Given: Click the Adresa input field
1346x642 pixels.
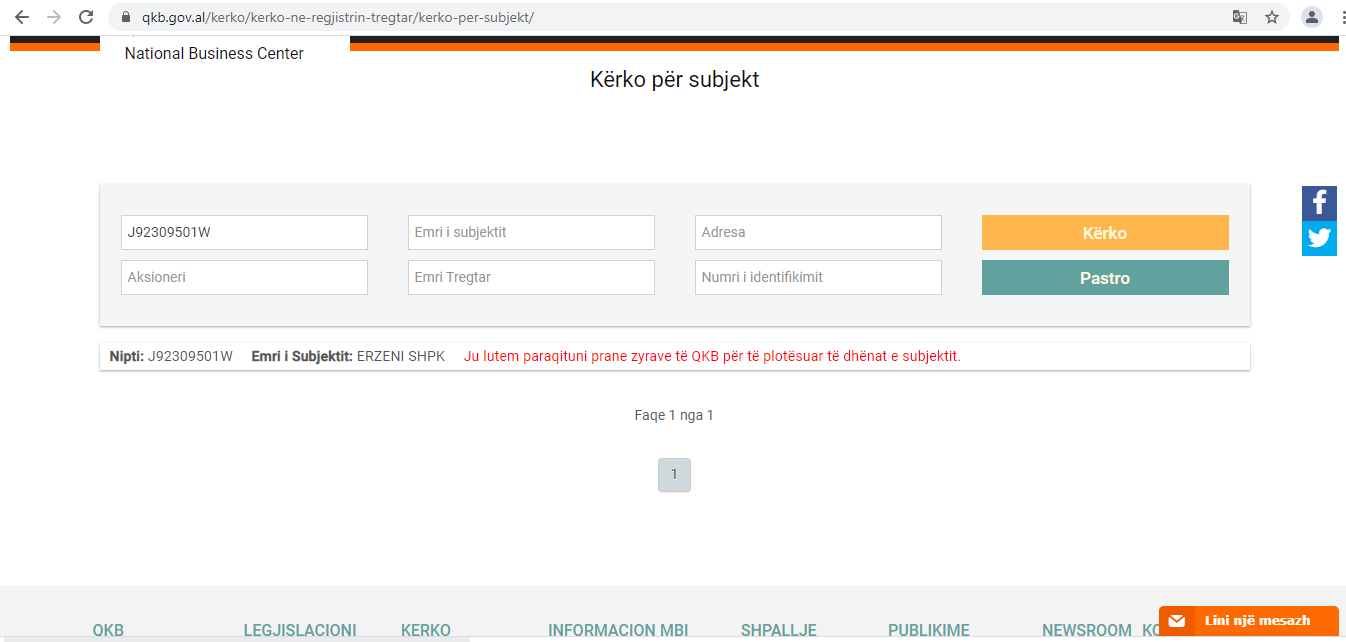Looking at the screenshot, I should tap(818, 232).
